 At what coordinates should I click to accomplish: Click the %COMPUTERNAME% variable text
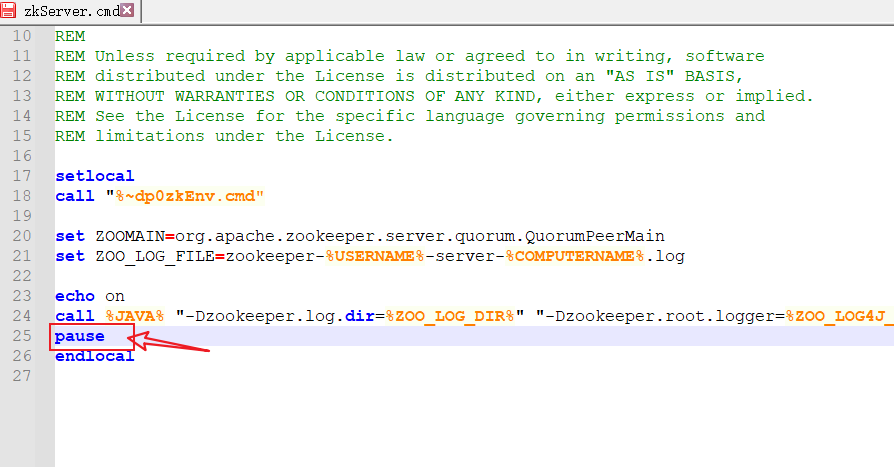coord(574,256)
